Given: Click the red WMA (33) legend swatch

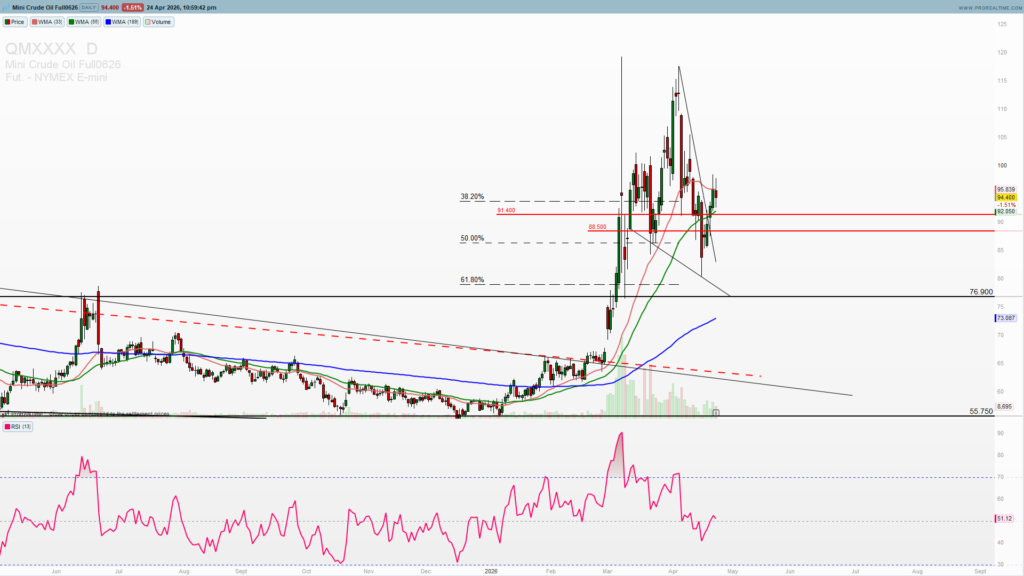Looking at the screenshot, I should [34, 21].
